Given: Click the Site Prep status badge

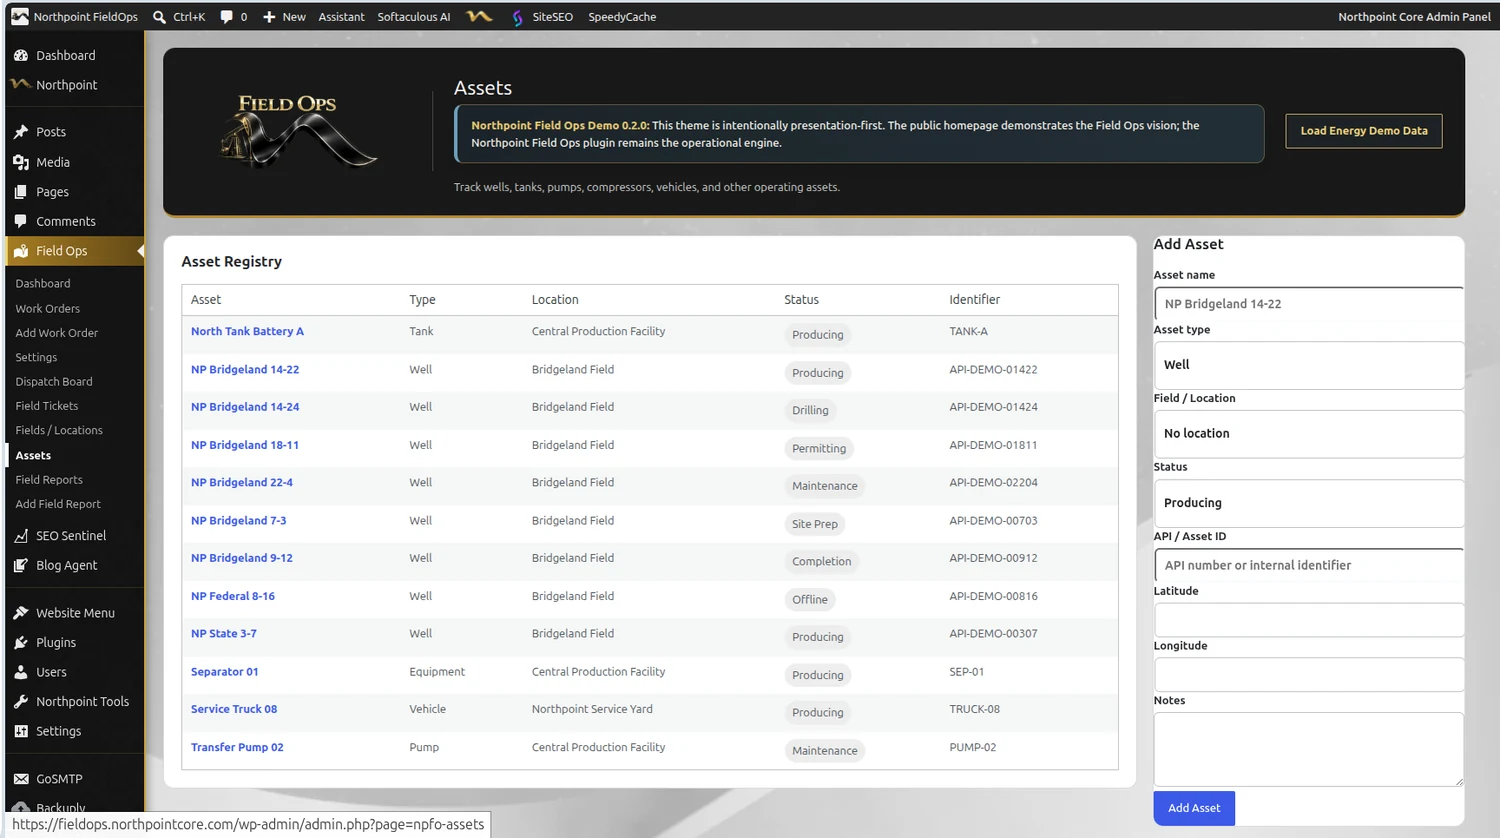Looking at the screenshot, I should click(x=815, y=524).
